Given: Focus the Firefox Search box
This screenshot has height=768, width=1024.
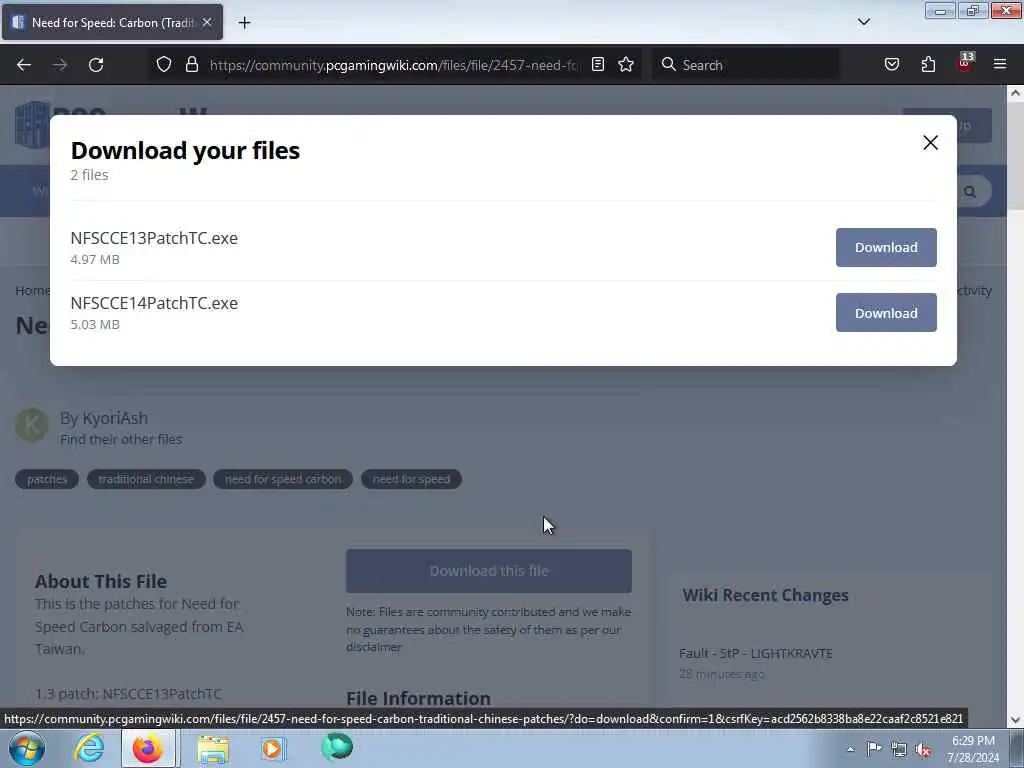Looking at the screenshot, I should [746, 65].
